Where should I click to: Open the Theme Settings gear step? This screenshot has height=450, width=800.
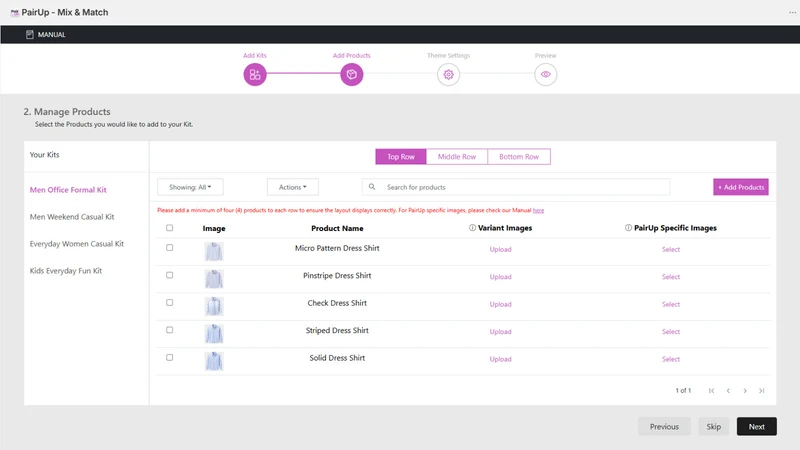coord(448,74)
